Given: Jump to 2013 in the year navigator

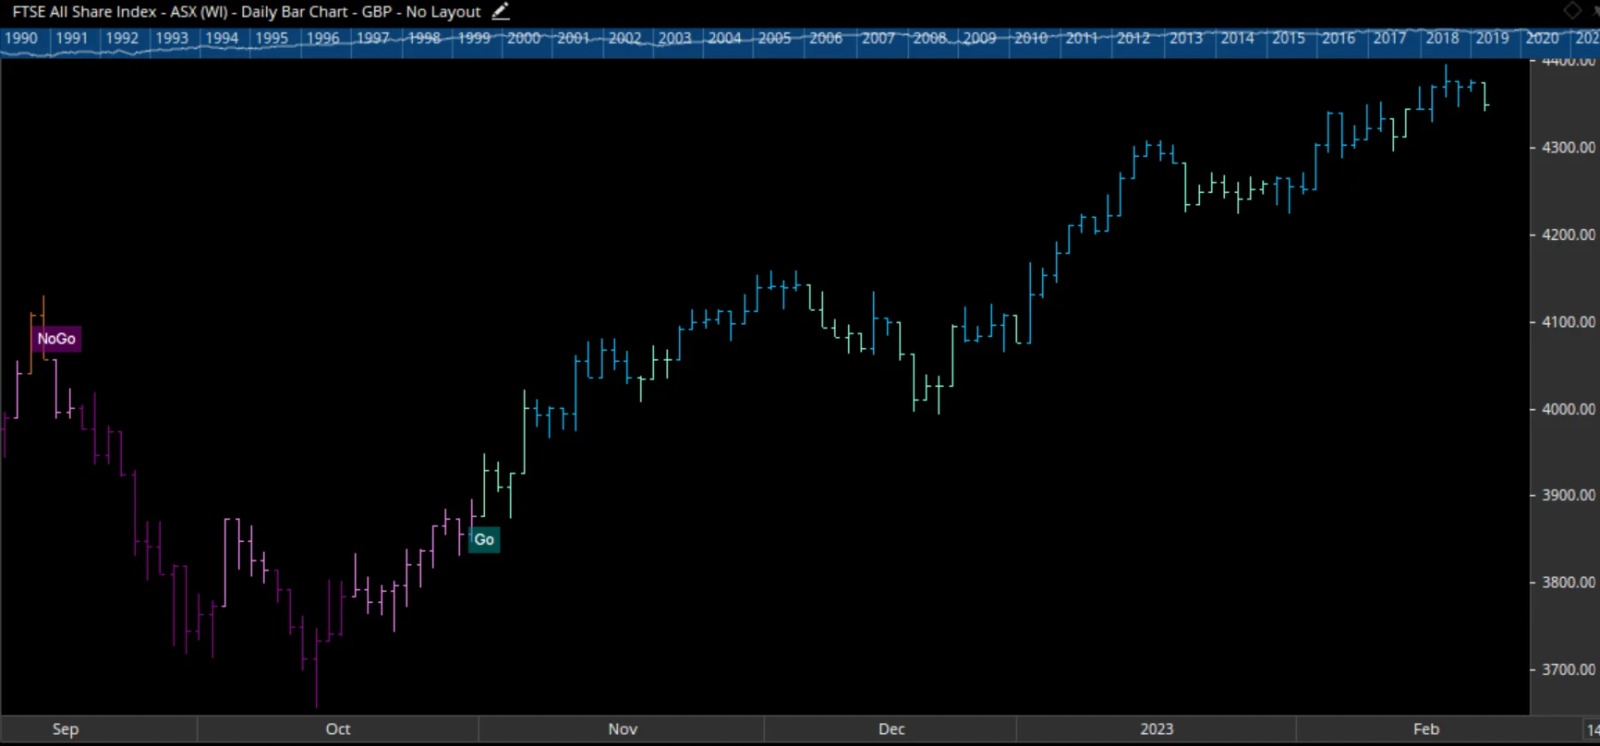Looking at the screenshot, I should (1186, 38).
